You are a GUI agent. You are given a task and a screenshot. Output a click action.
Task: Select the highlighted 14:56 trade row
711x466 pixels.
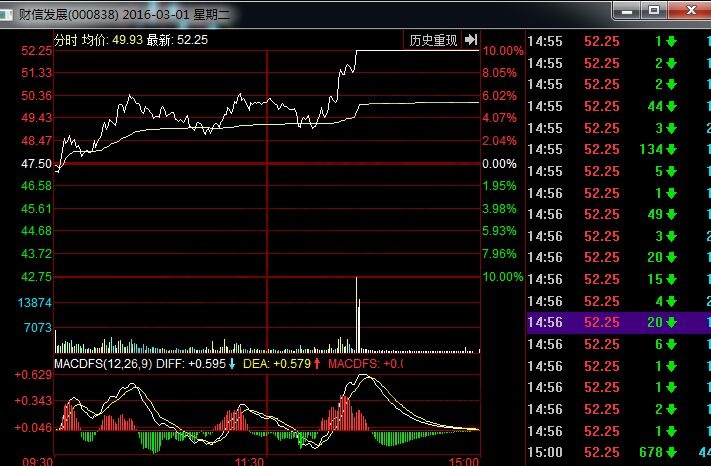[618, 322]
